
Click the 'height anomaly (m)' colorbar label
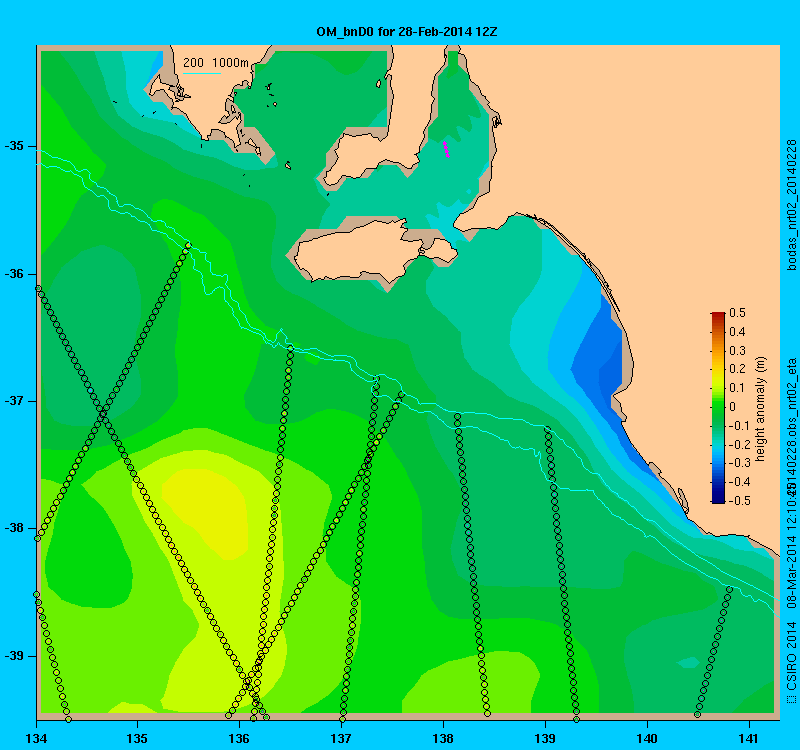point(761,409)
